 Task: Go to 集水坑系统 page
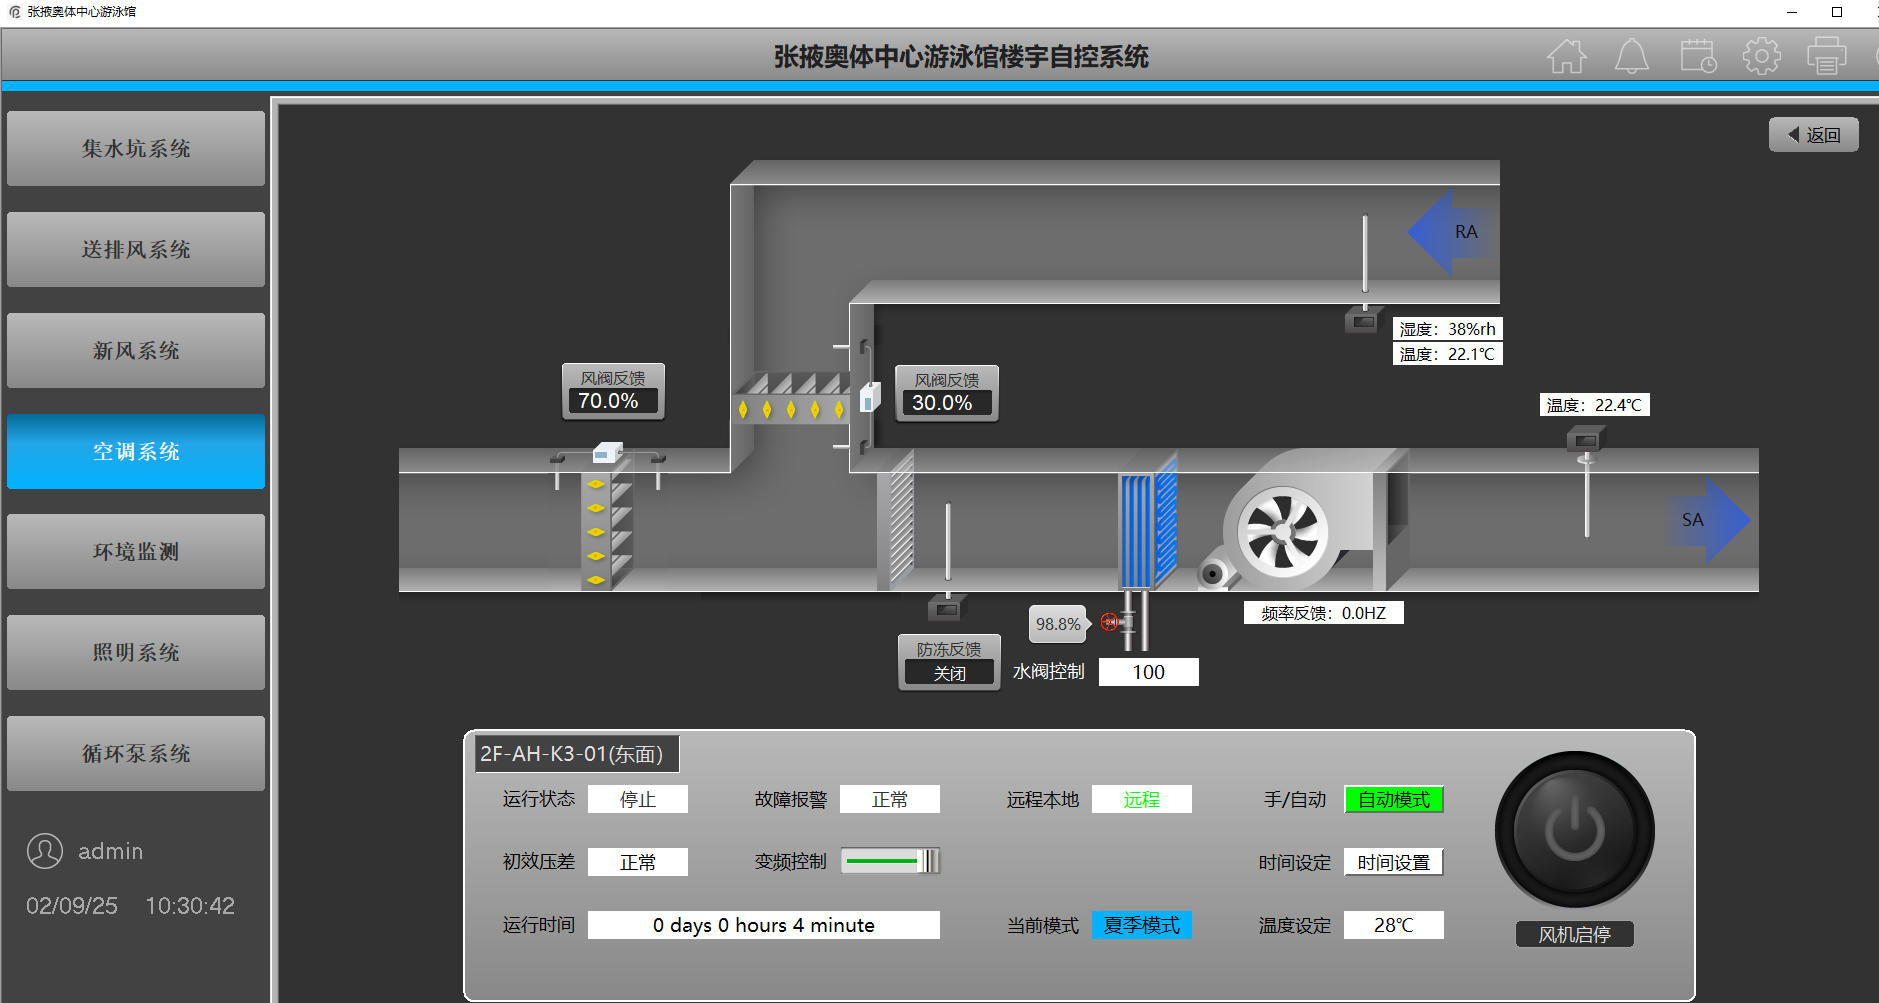tap(136, 148)
